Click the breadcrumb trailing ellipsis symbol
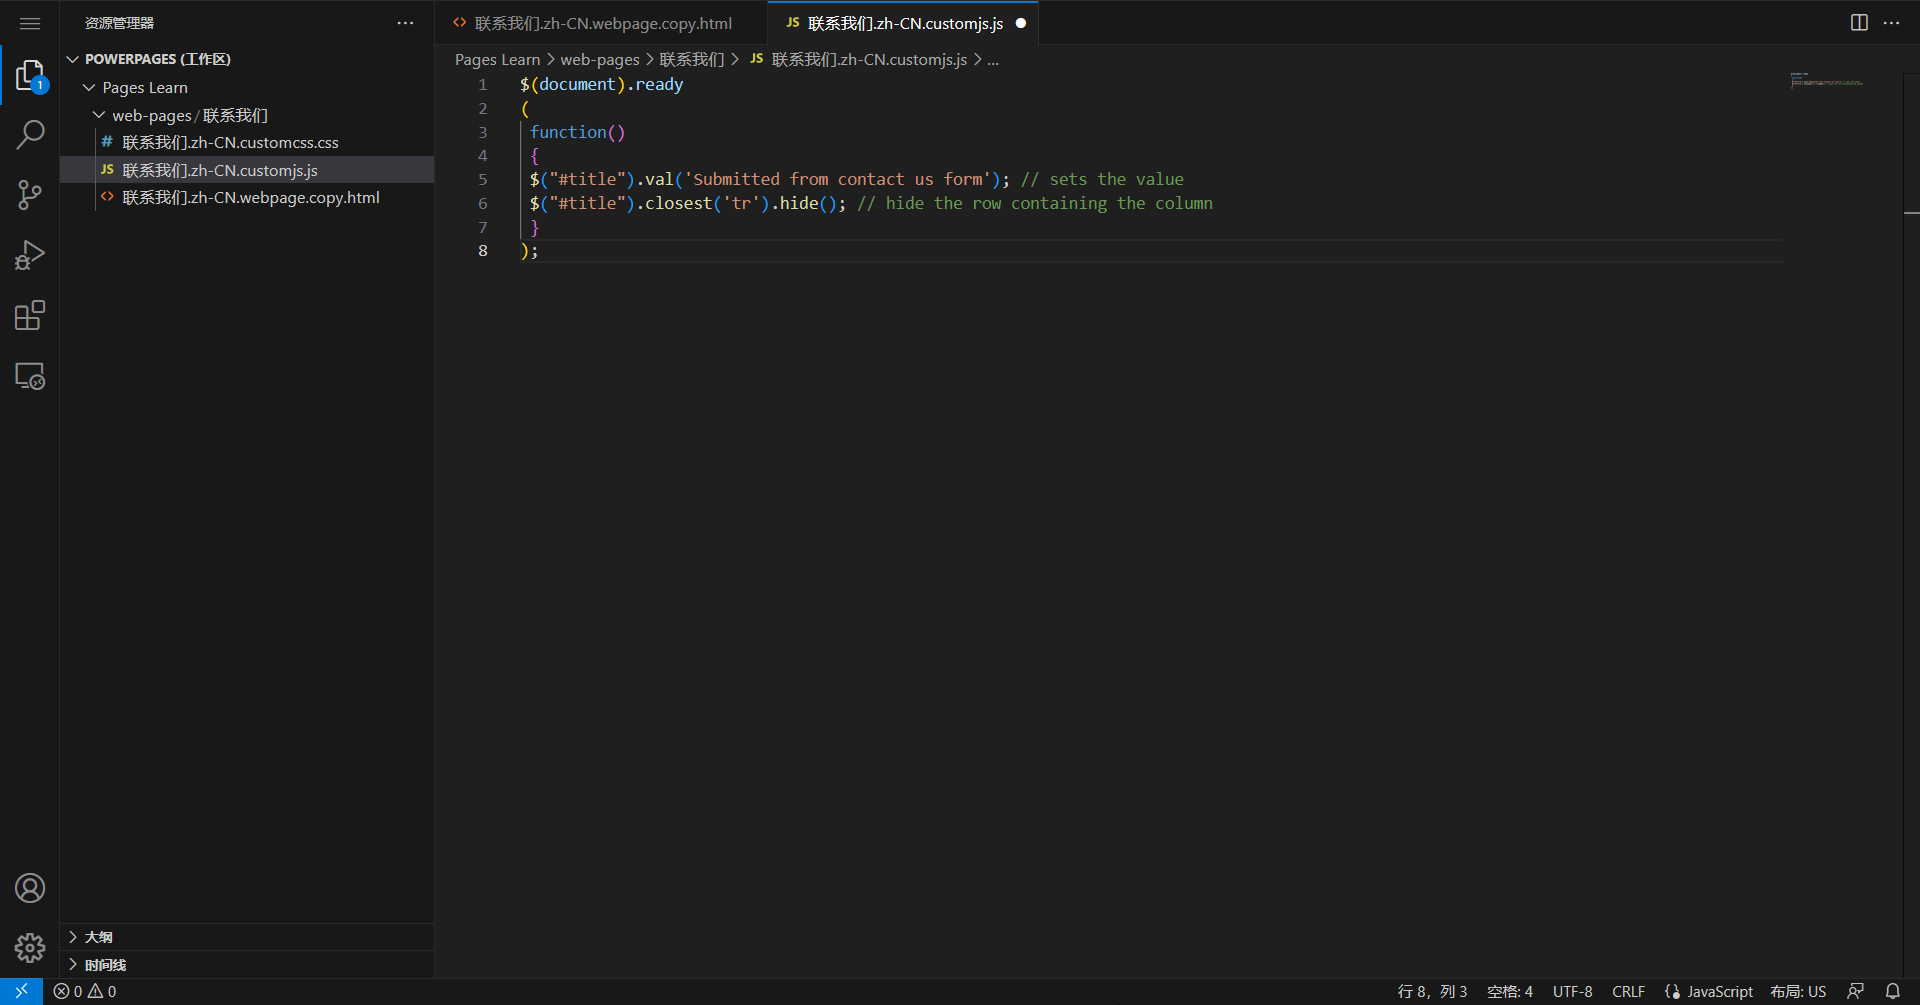The width and height of the screenshot is (1920, 1005). (x=993, y=60)
